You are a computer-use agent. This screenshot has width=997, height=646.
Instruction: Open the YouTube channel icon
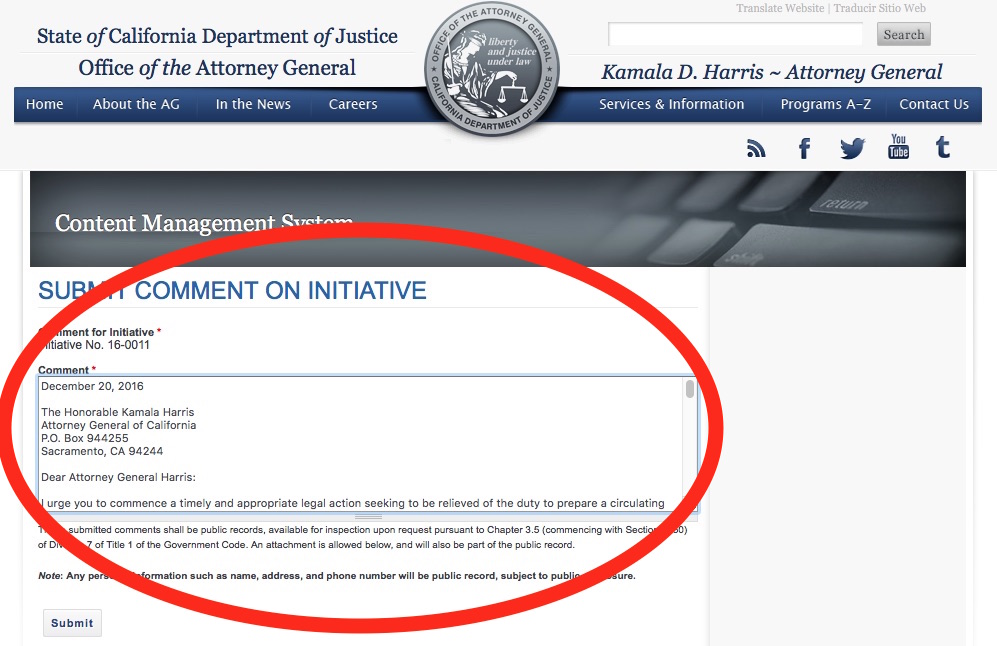click(x=898, y=146)
